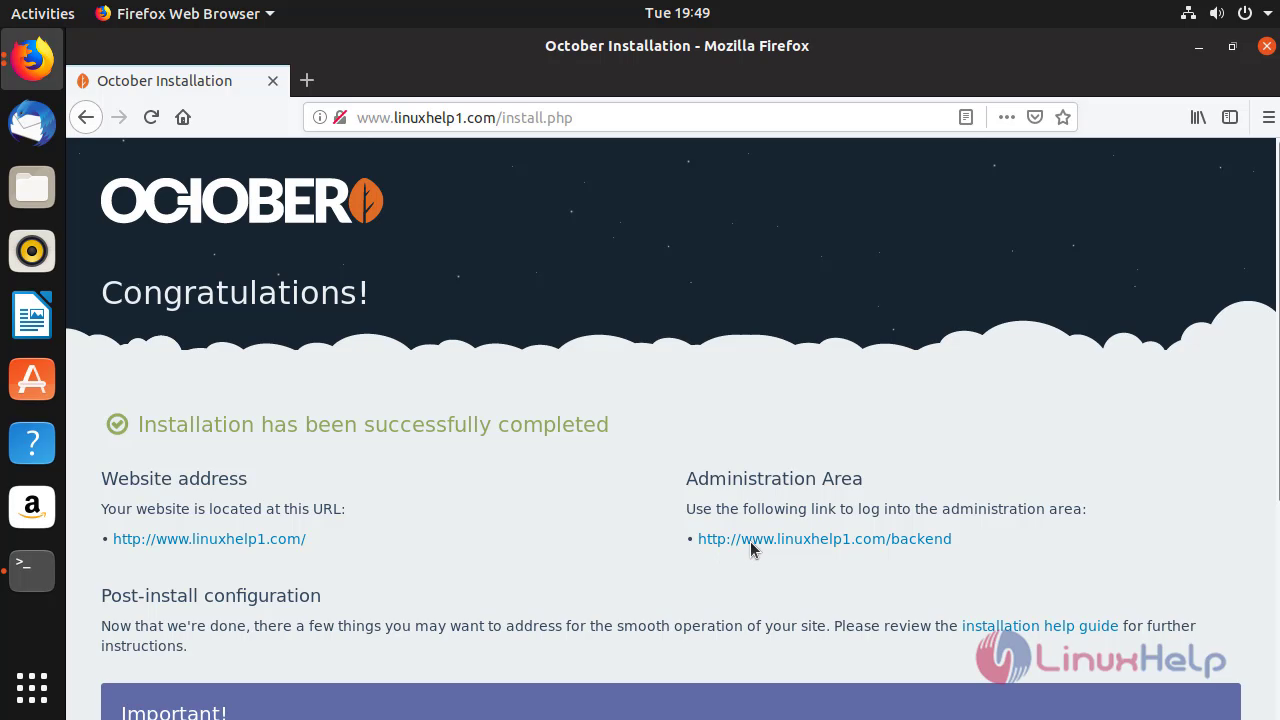The height and width of the screenshot is (720, 1280).
Task: Click the Congratulations! heading
Action: [235, 292]
